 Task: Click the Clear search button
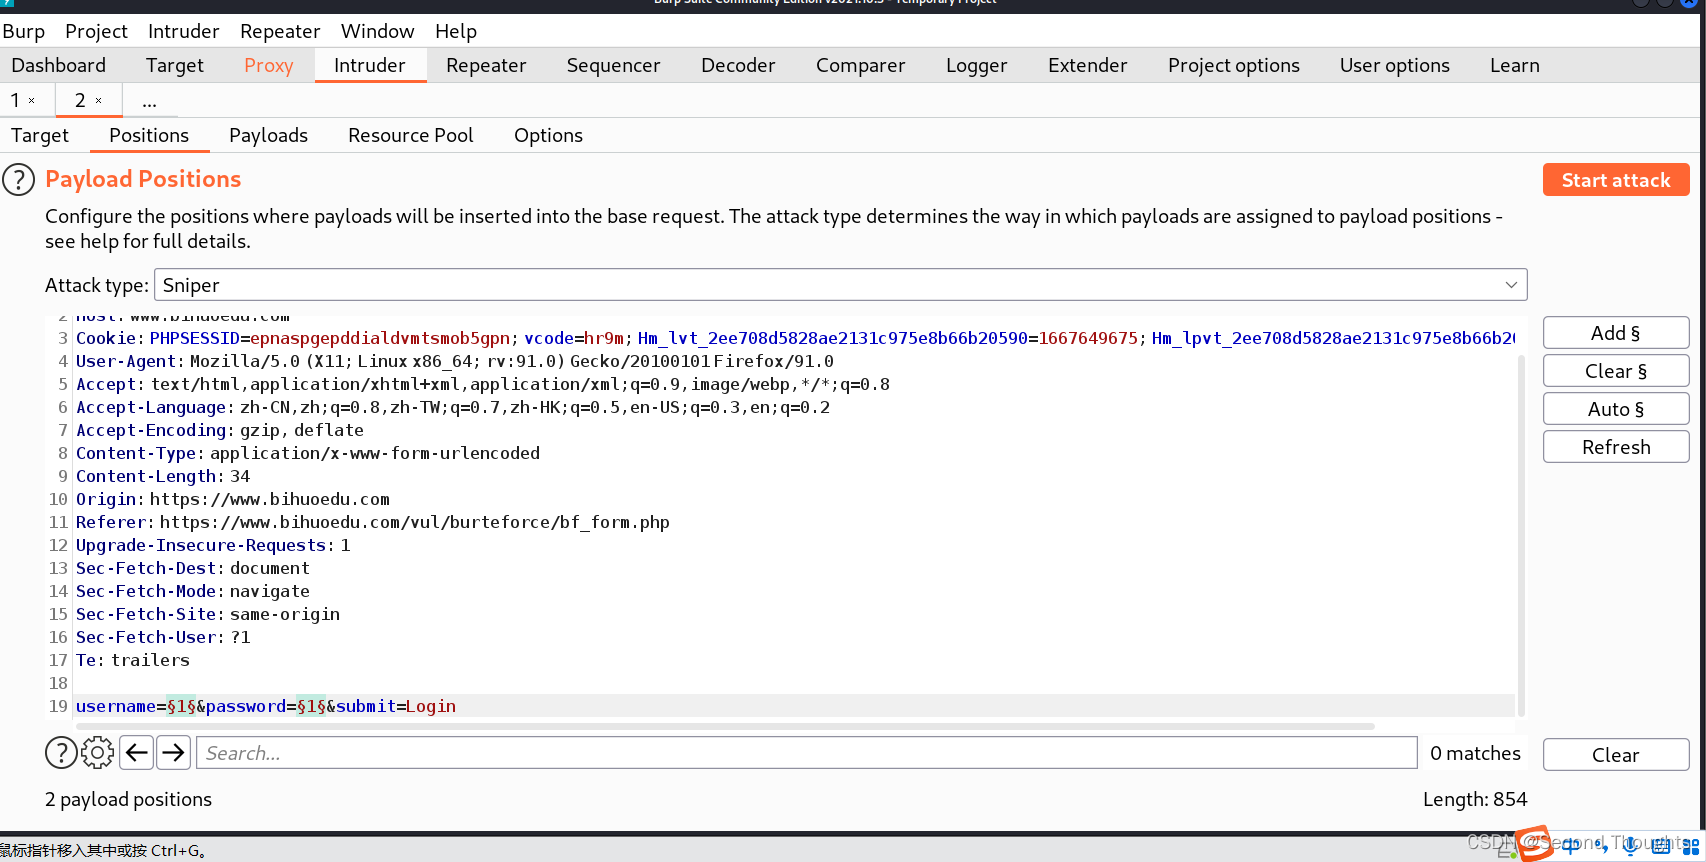tap(1616, 755)
